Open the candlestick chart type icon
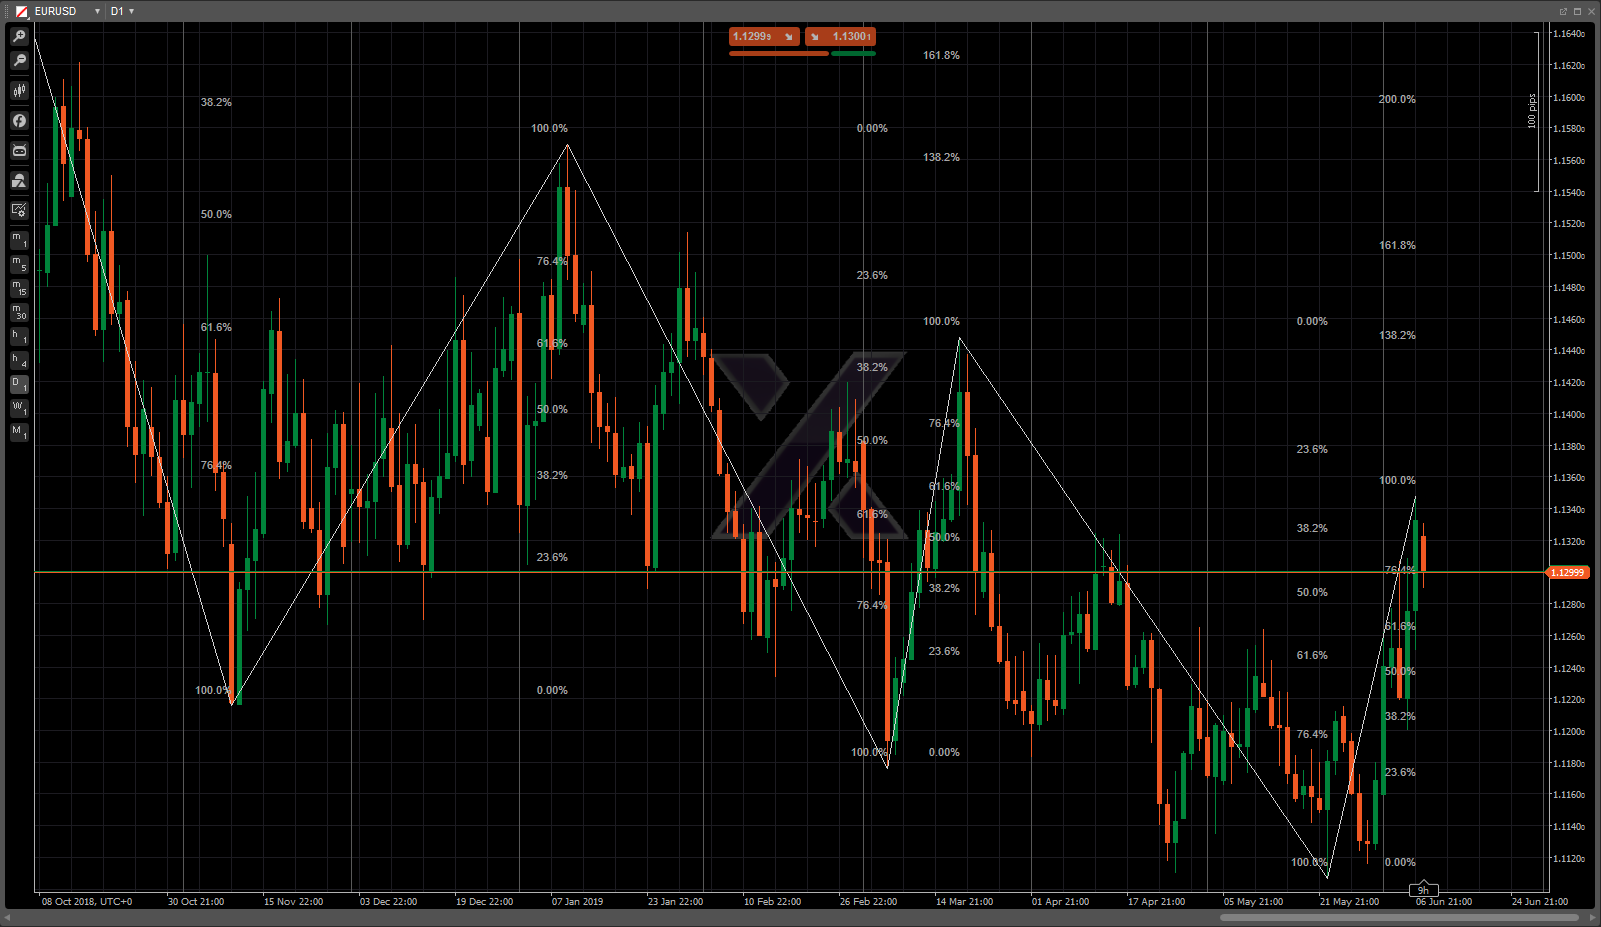This screenshot has height=927, width=1601. click(x=19, y=91)
